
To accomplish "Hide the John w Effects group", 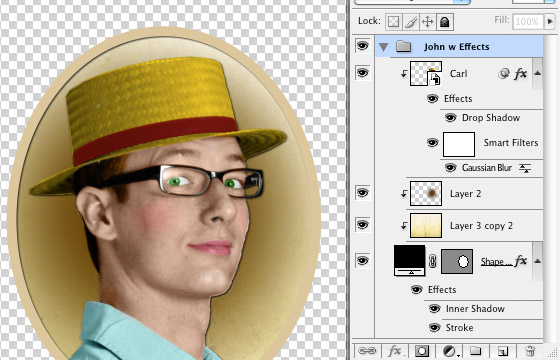I will point(362,45).
